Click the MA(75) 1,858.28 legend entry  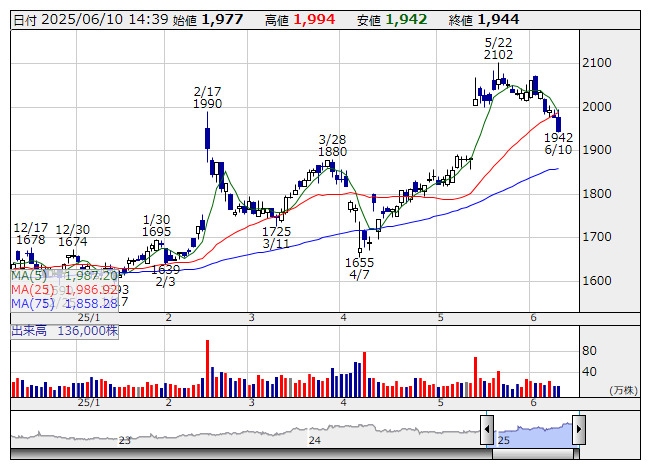[x=65, y=304]
